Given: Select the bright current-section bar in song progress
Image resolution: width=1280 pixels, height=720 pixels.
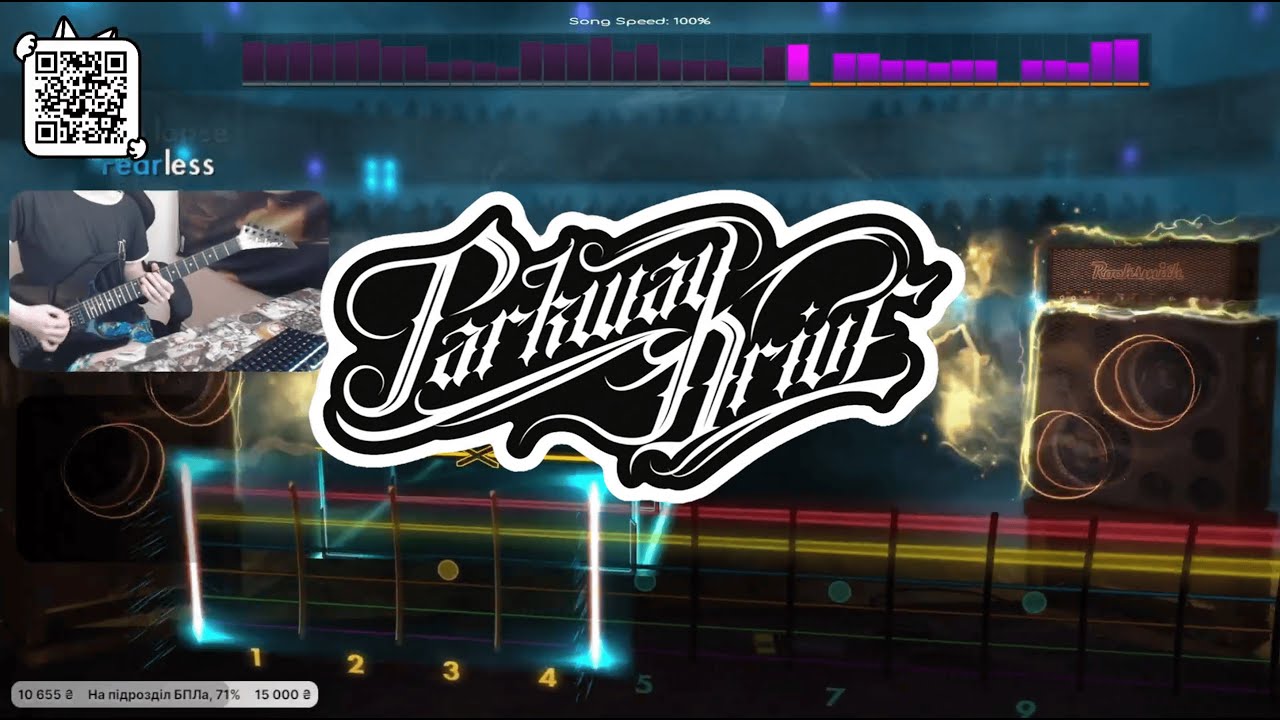Looking at the screenshot, I should coord(797,63).
